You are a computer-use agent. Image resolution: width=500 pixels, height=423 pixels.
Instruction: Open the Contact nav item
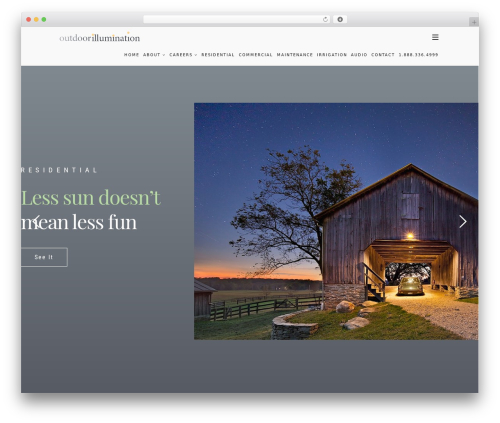pyautogui.click(x=383, y=55)
